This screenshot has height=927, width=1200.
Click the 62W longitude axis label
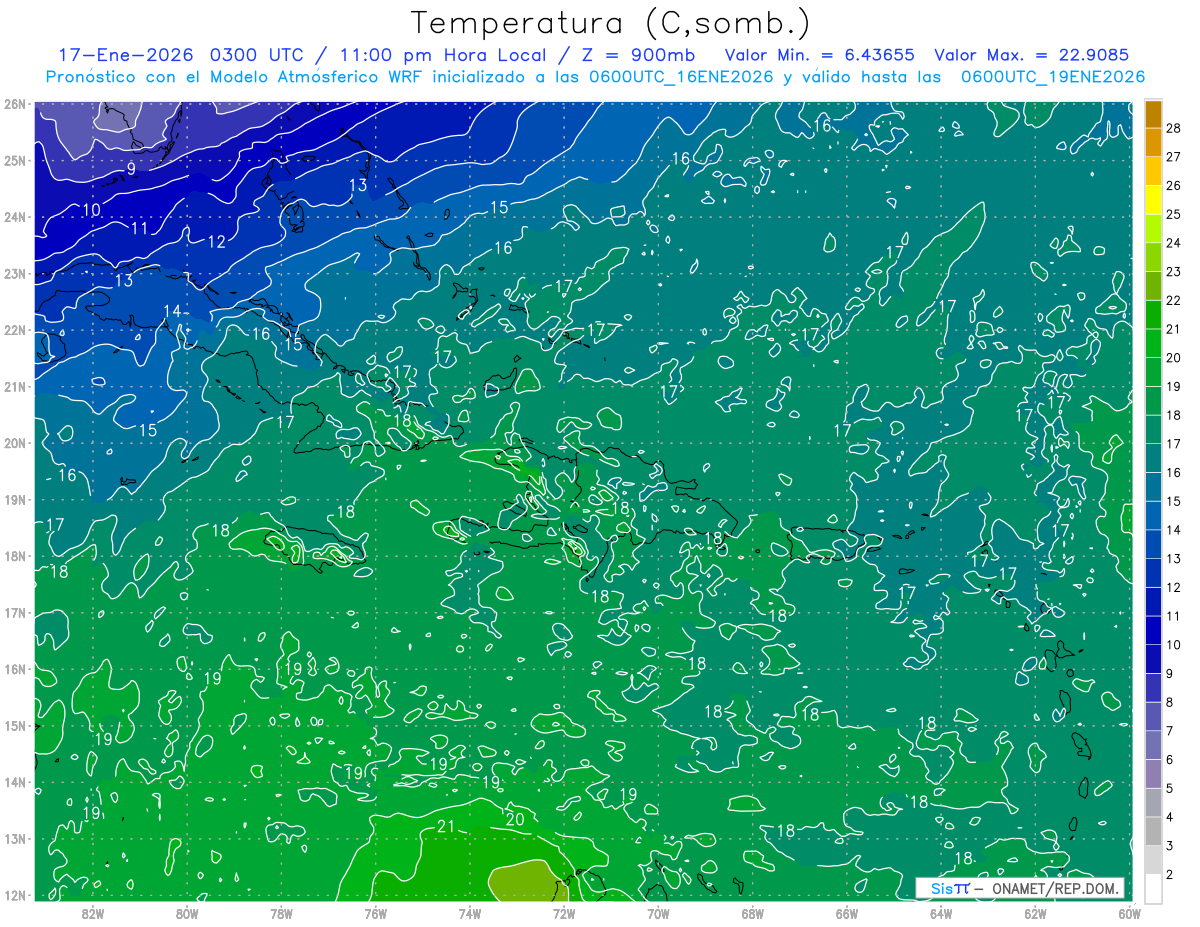point(1035,913)
